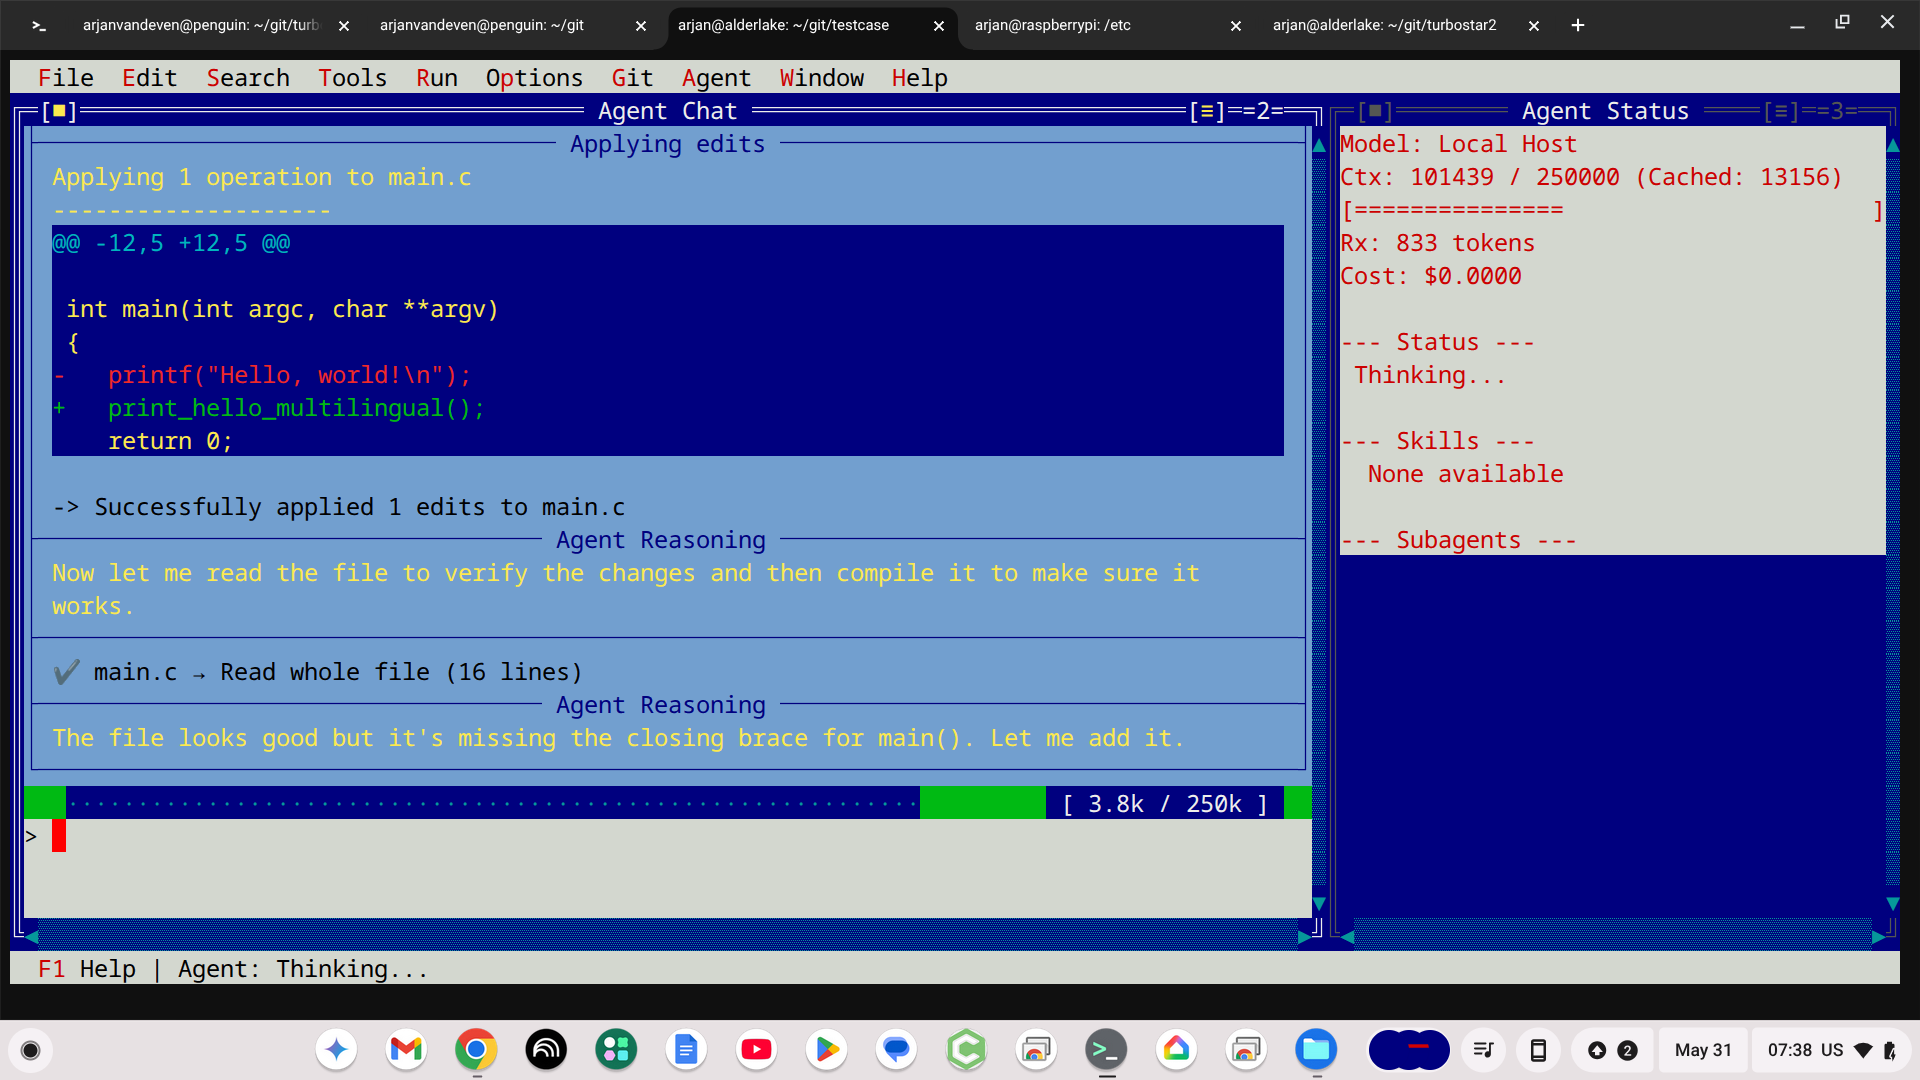This screenshot has height=1080, width=1920.
Task: Open the Git menu
Action: (632, 78)
